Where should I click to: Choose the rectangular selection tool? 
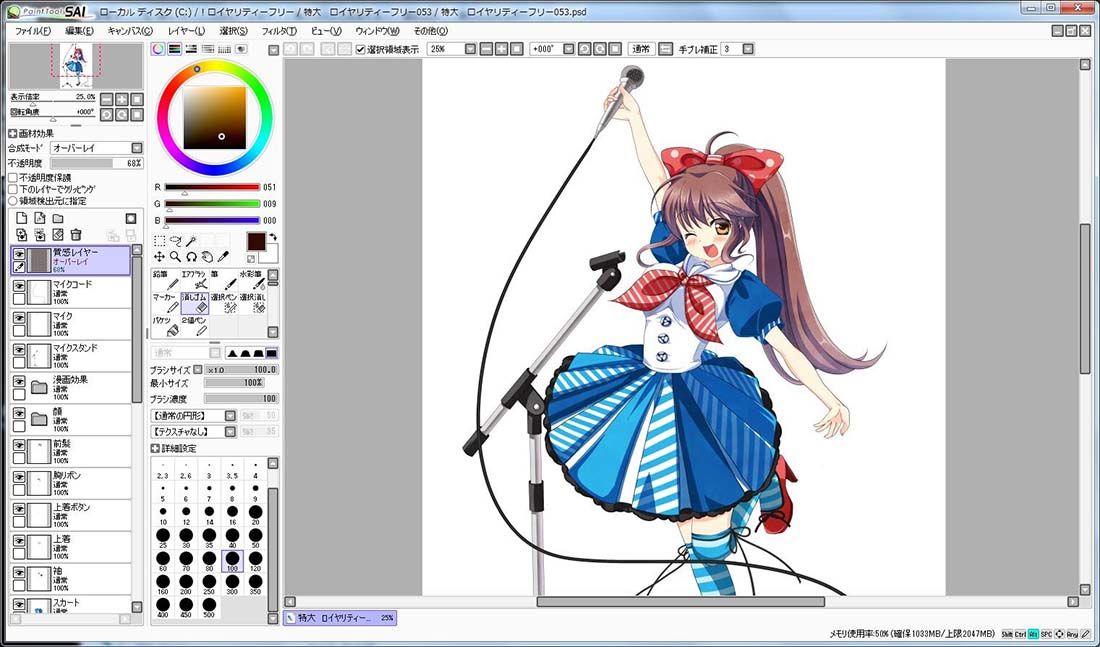point(159,241)
